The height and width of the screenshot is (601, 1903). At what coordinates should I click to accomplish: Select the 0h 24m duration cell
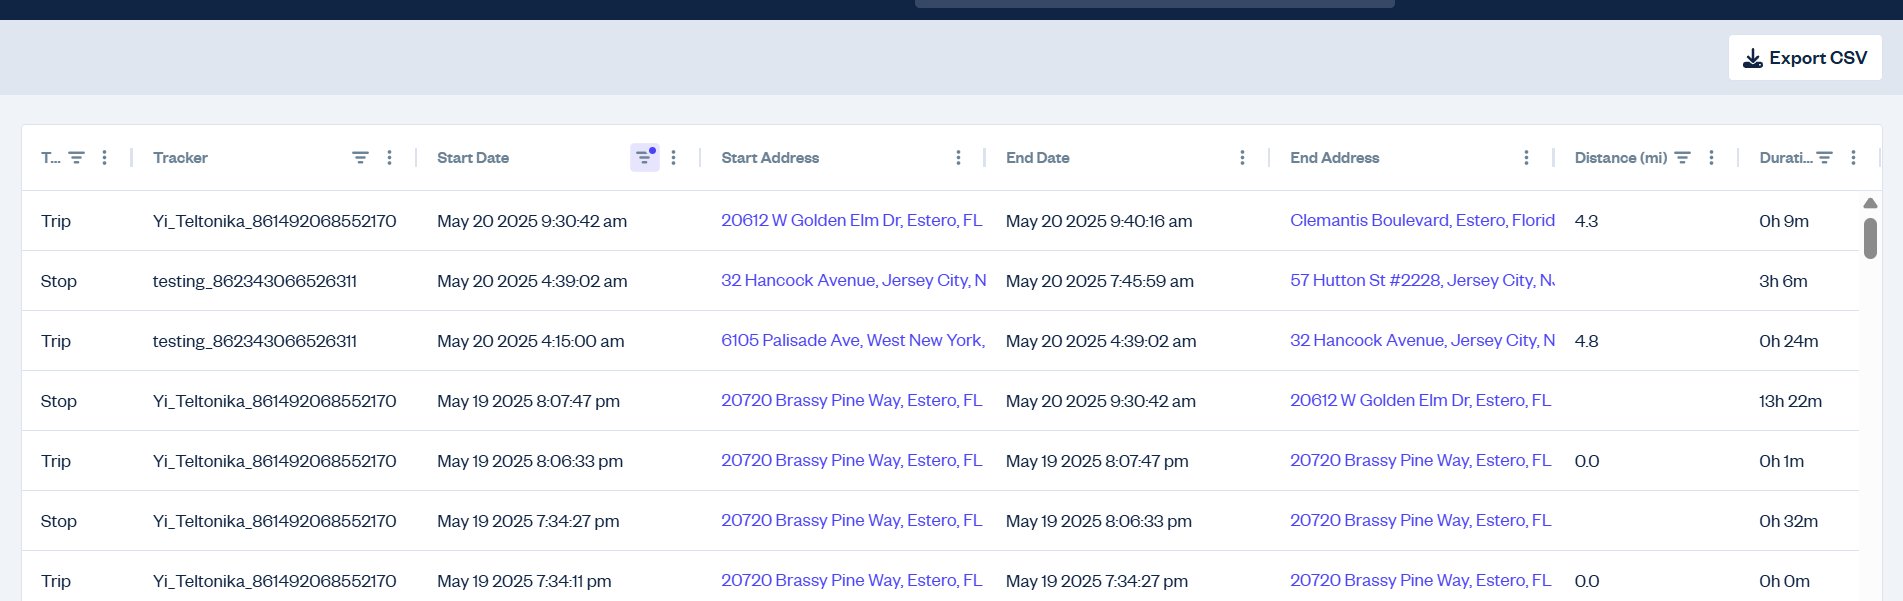(x=1788, y=341)
